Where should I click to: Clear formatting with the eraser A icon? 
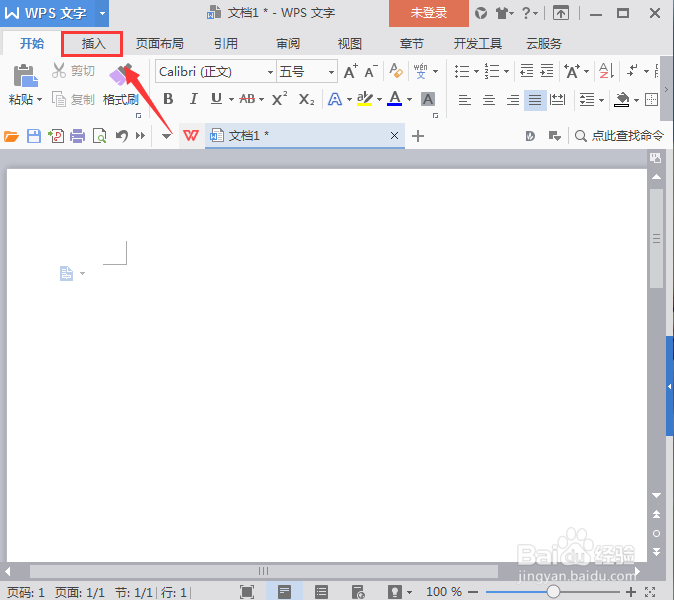click(x=395, y=71)
